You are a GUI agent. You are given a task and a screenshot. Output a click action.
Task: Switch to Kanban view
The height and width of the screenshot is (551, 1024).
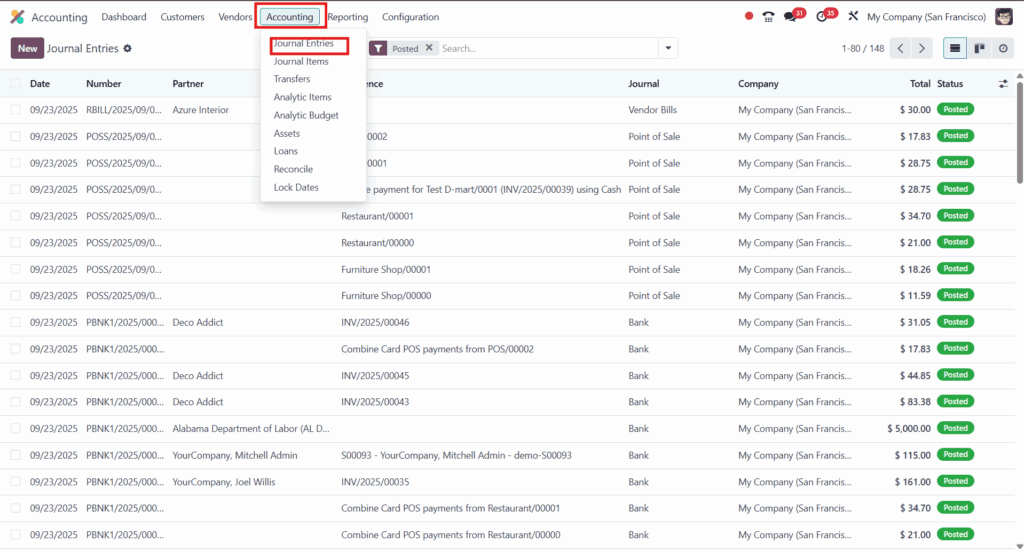[x=979, y=48]
